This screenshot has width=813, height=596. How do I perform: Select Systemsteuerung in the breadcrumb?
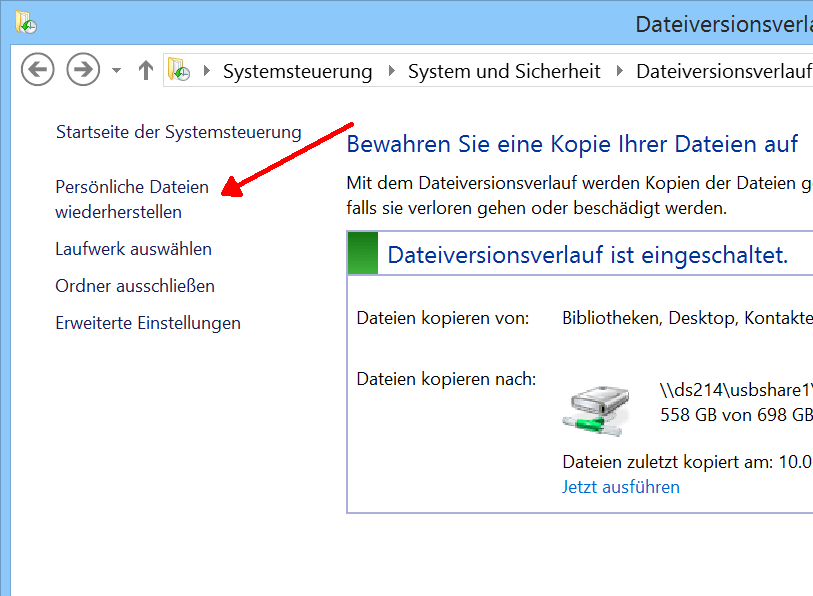(x=298, y=72)
